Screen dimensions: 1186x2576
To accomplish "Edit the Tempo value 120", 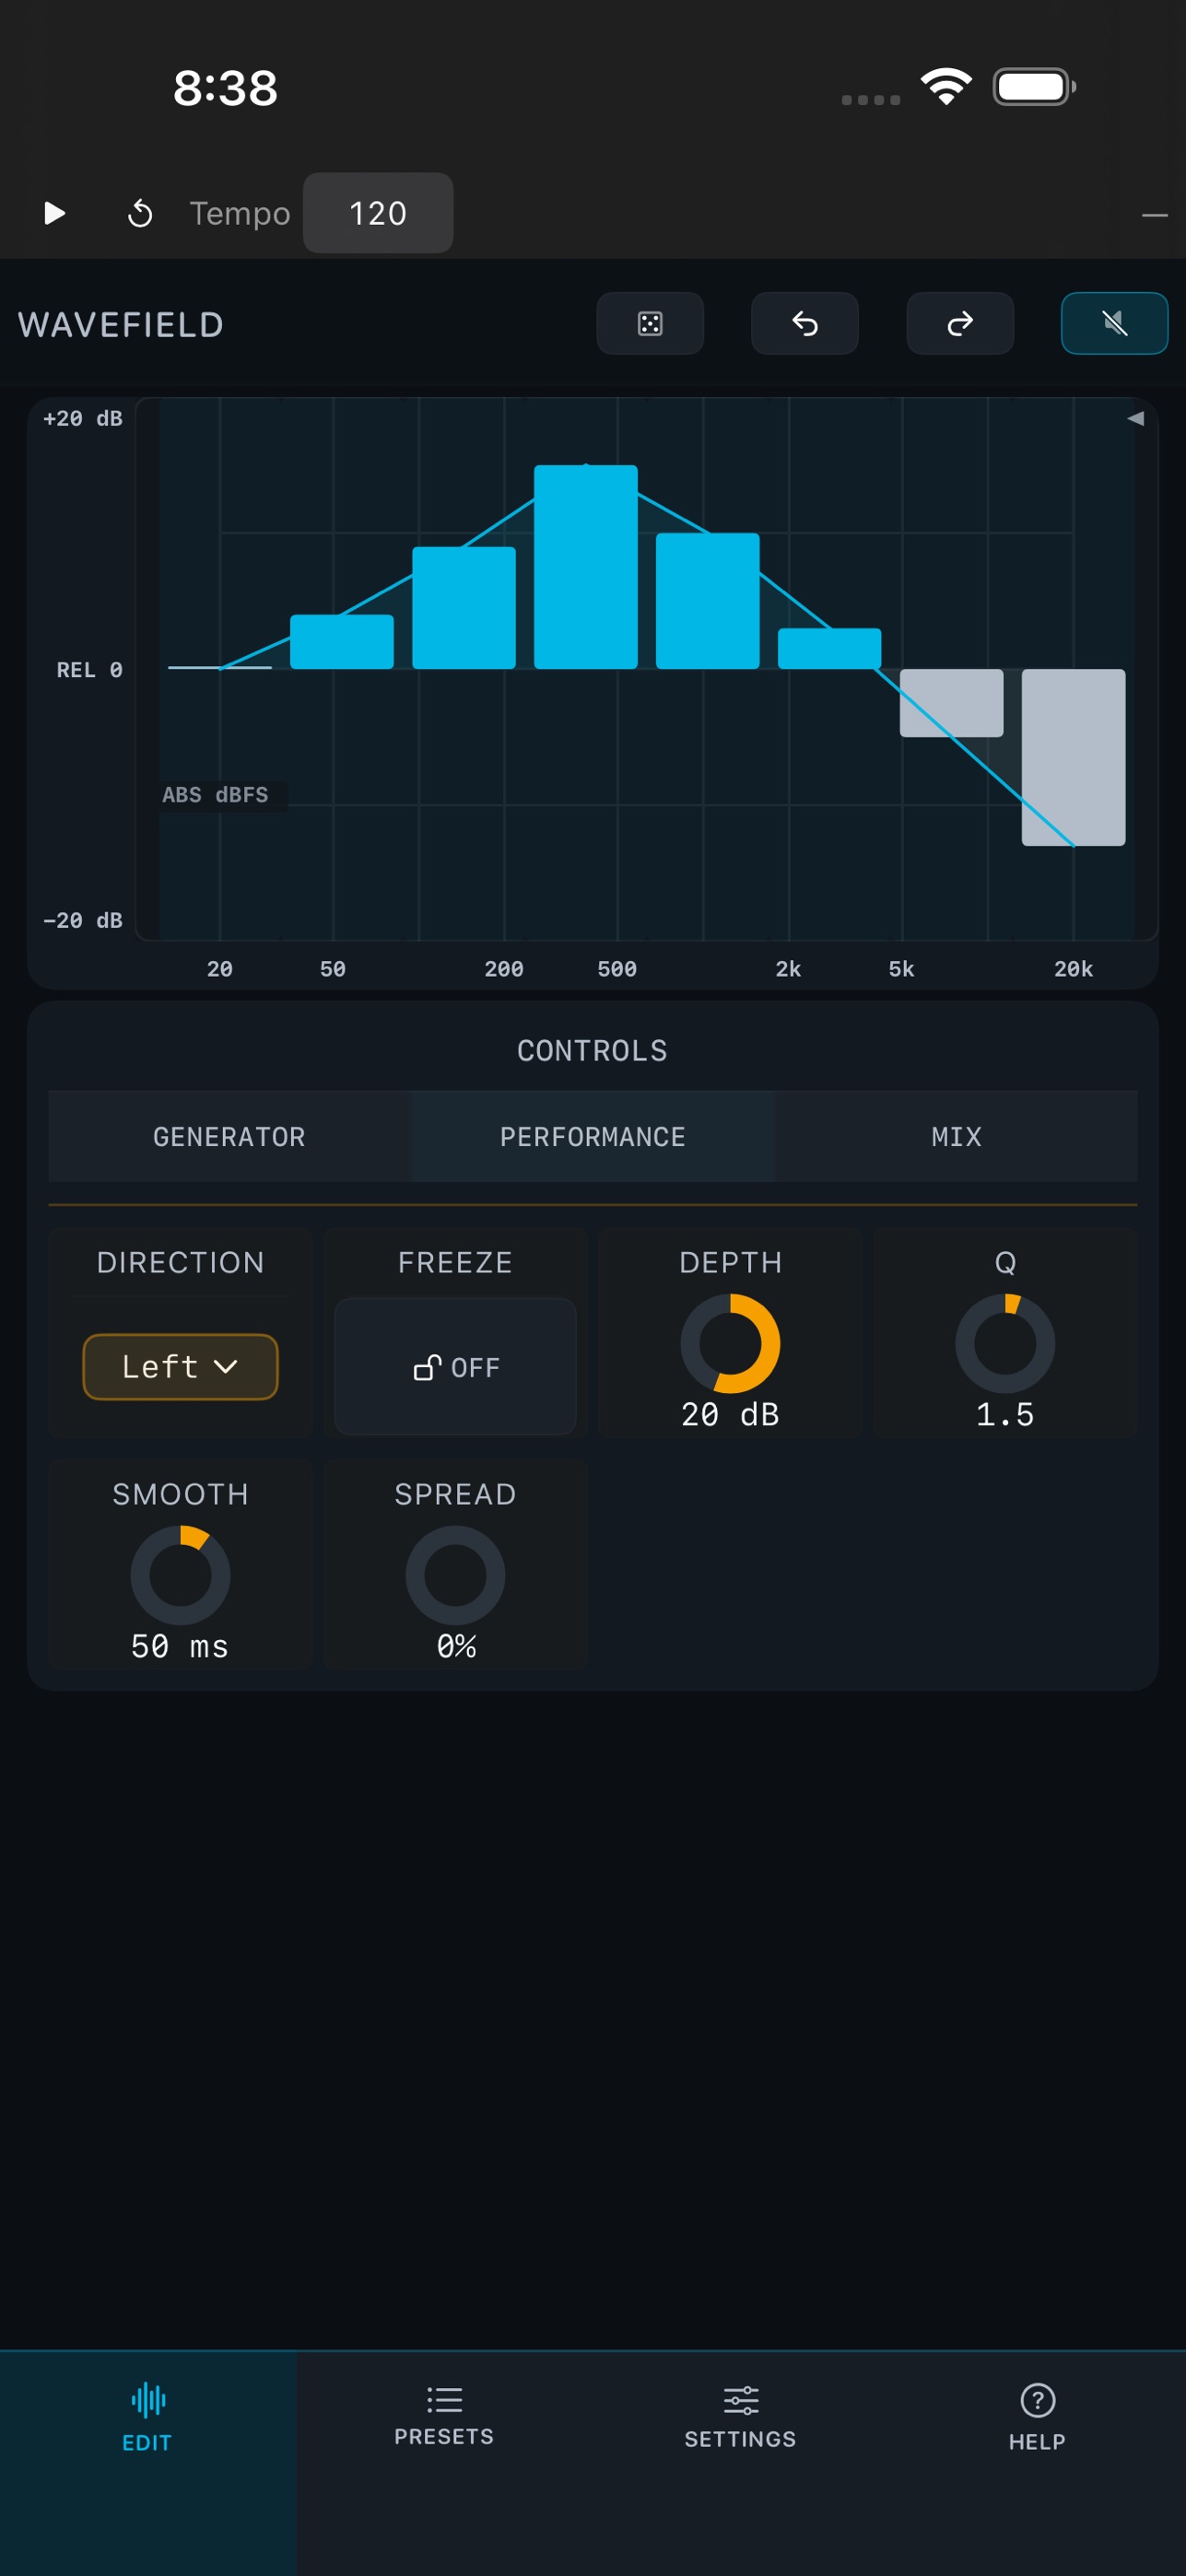I will [x=378, y=213].
